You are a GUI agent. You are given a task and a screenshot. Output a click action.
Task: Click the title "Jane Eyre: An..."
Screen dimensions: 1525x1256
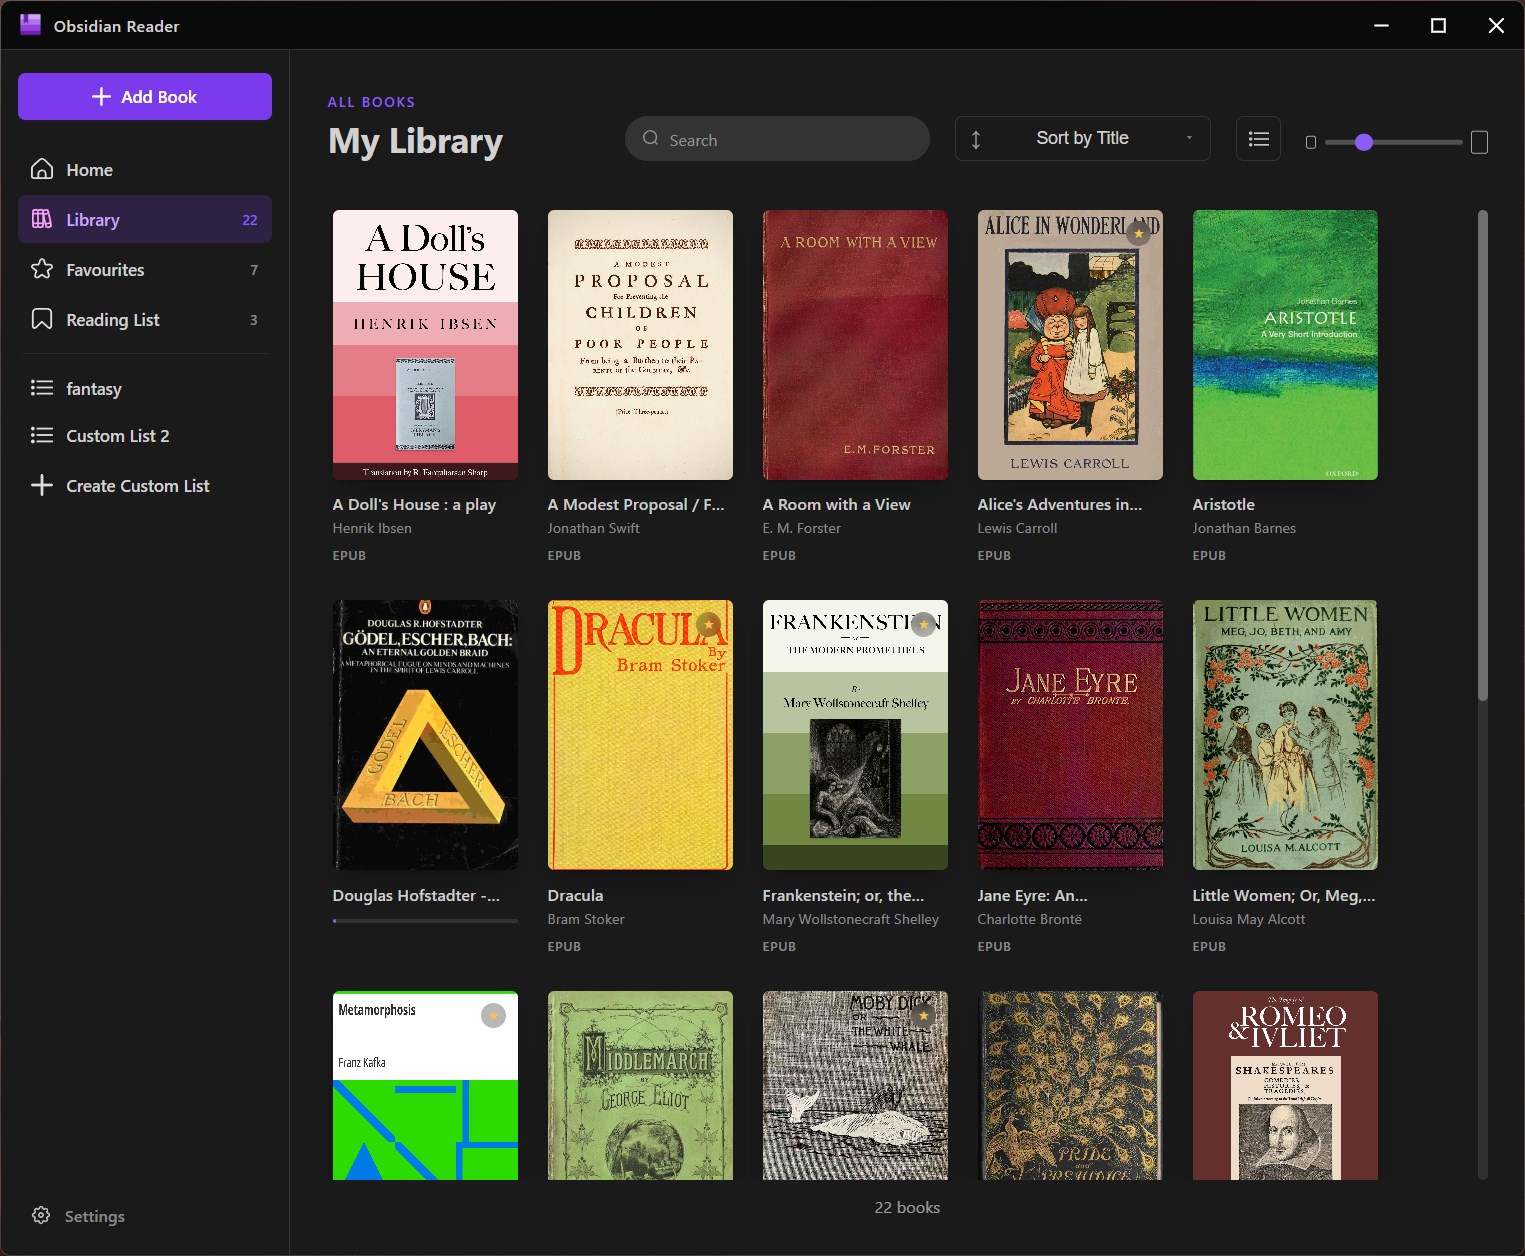click(1032, 895)
